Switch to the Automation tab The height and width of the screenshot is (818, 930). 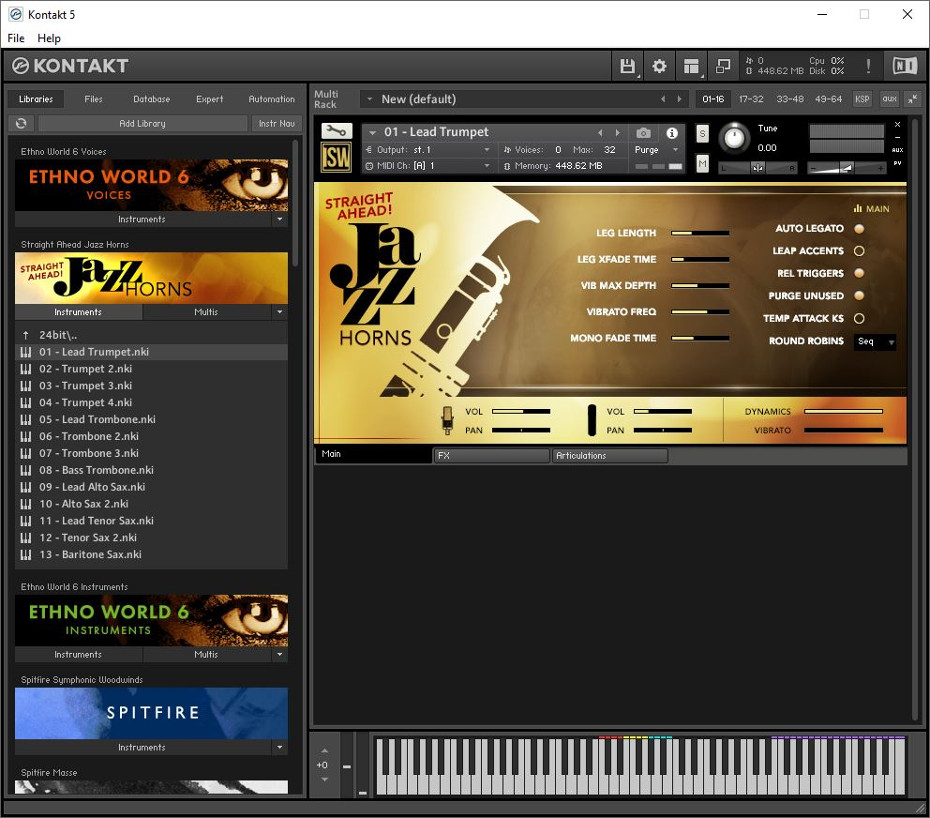[x=272, y=99]
